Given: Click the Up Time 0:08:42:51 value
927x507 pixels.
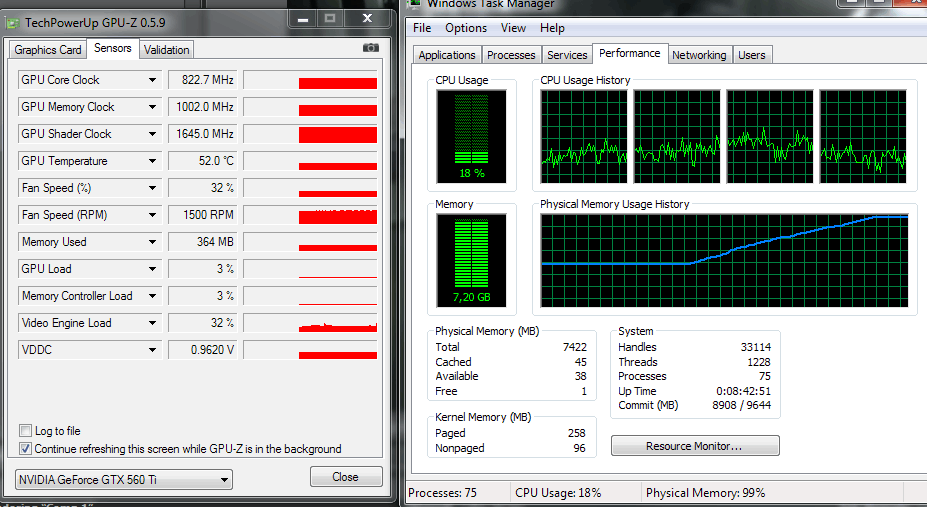Looking at the screenshot, I should [x=743, y=391].
